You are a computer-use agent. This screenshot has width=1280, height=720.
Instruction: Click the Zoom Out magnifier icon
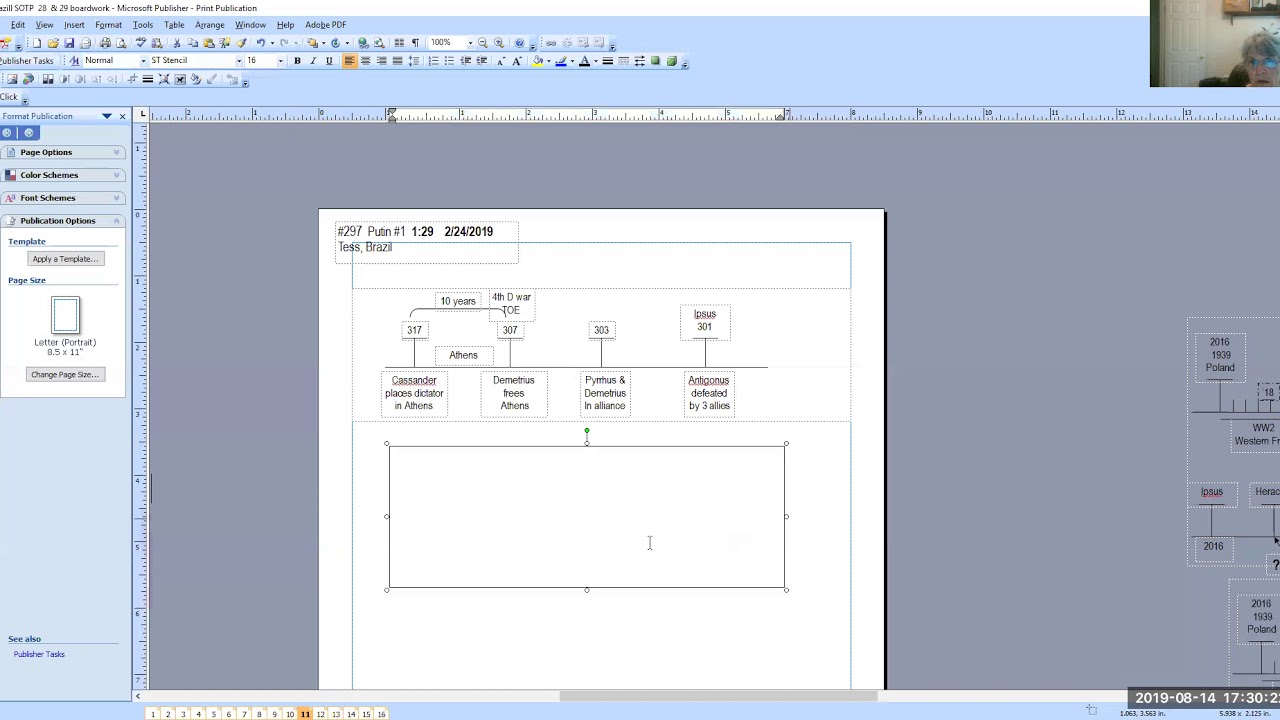pos(482,43)
